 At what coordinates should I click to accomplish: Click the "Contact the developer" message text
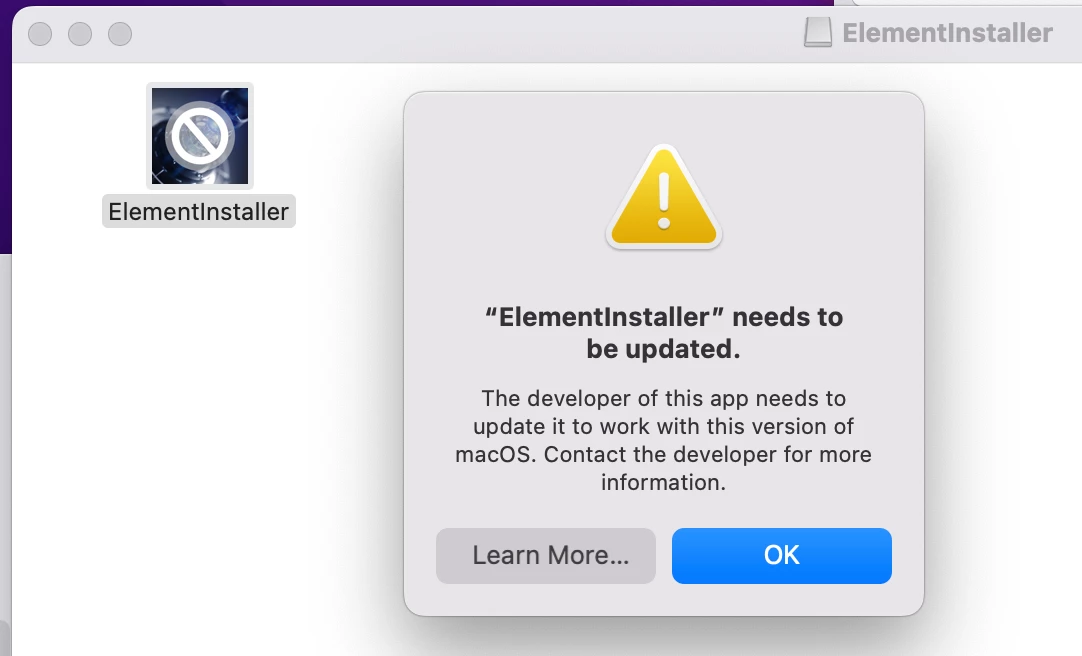pyautogui.click(x=663, y=440)
